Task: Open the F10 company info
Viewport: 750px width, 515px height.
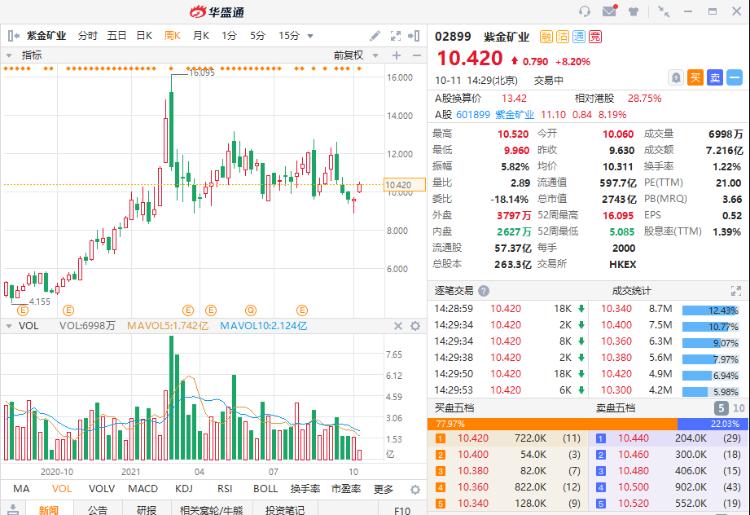Action: click(402, 510)
